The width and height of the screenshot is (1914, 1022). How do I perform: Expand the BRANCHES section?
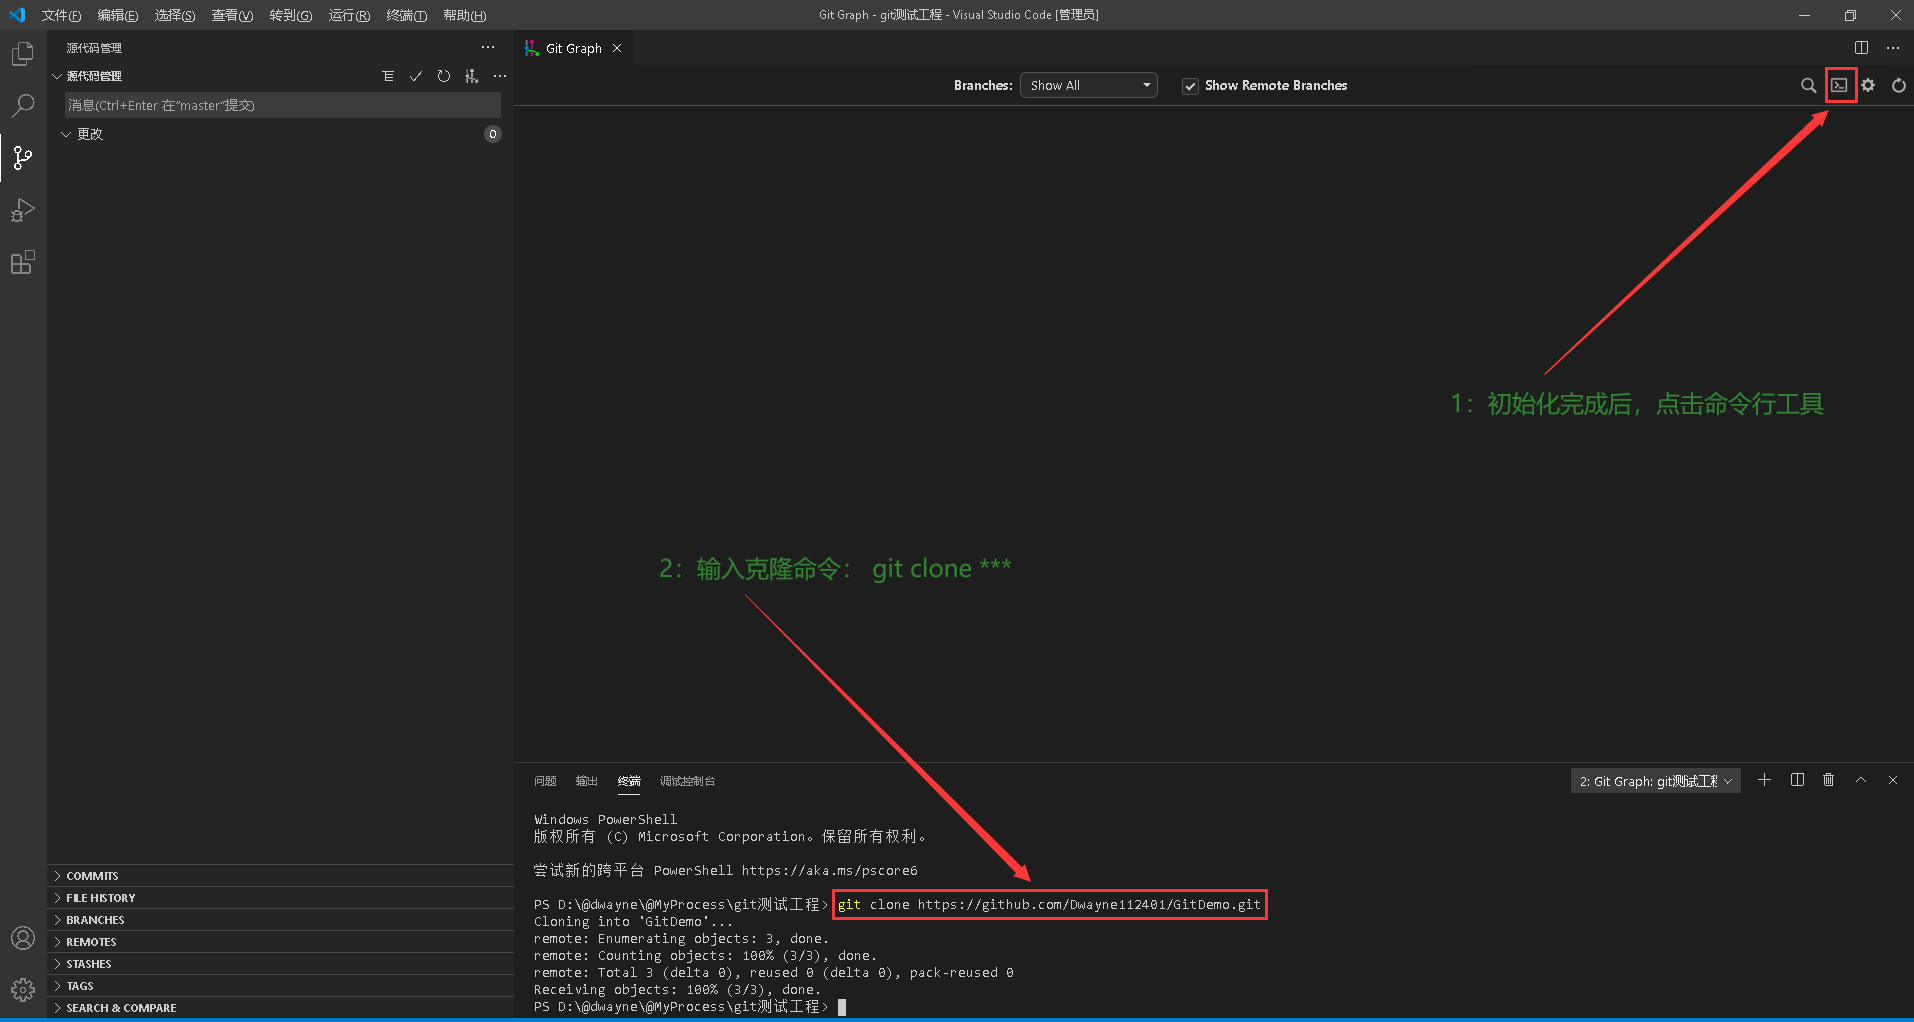[x=280, y=920]
